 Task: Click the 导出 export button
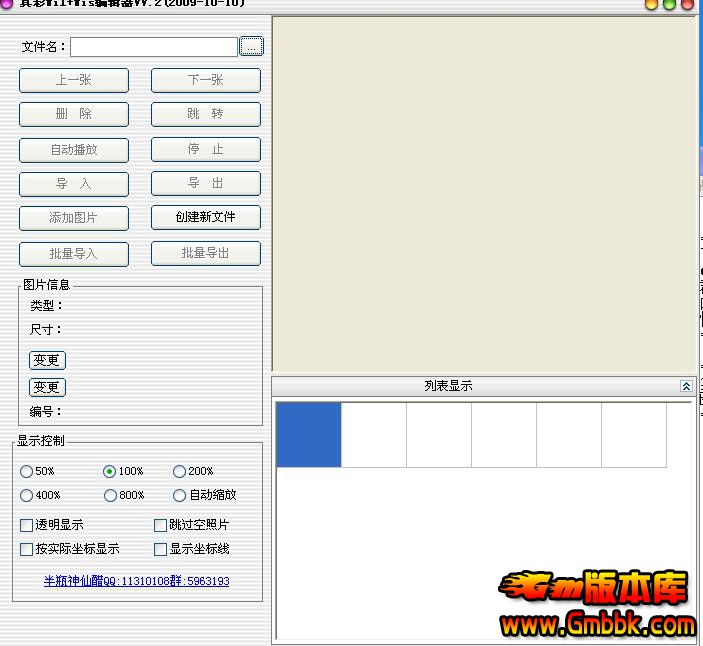coord(206,183)
